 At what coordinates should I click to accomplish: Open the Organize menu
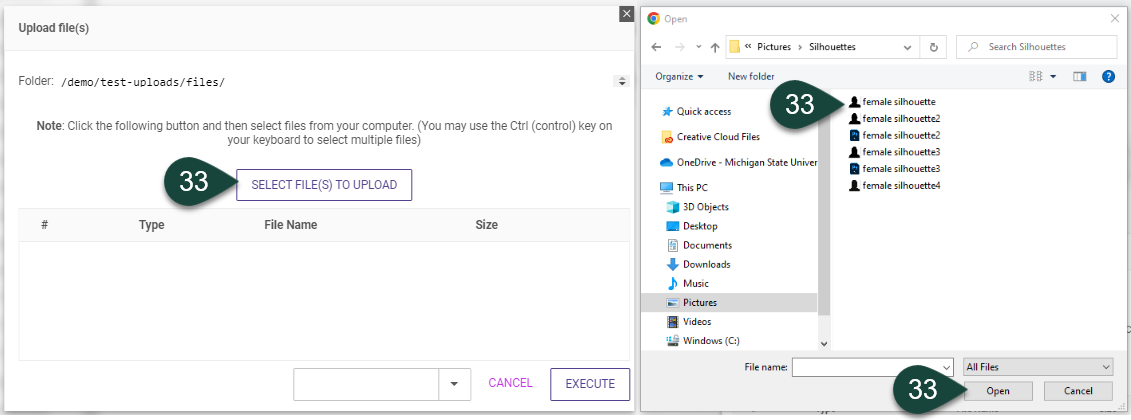(x=679, y=76)
